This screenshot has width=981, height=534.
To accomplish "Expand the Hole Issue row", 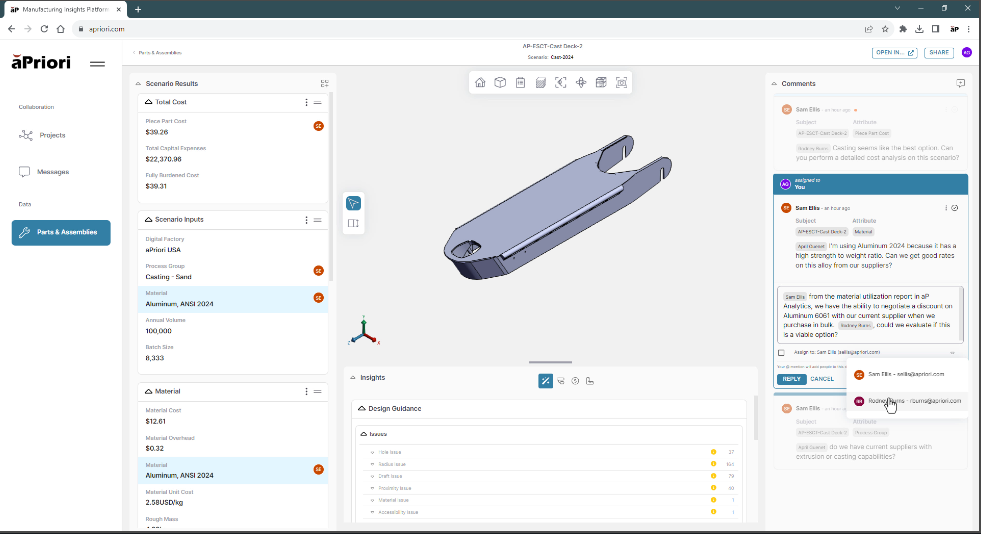I will point(373,452).
